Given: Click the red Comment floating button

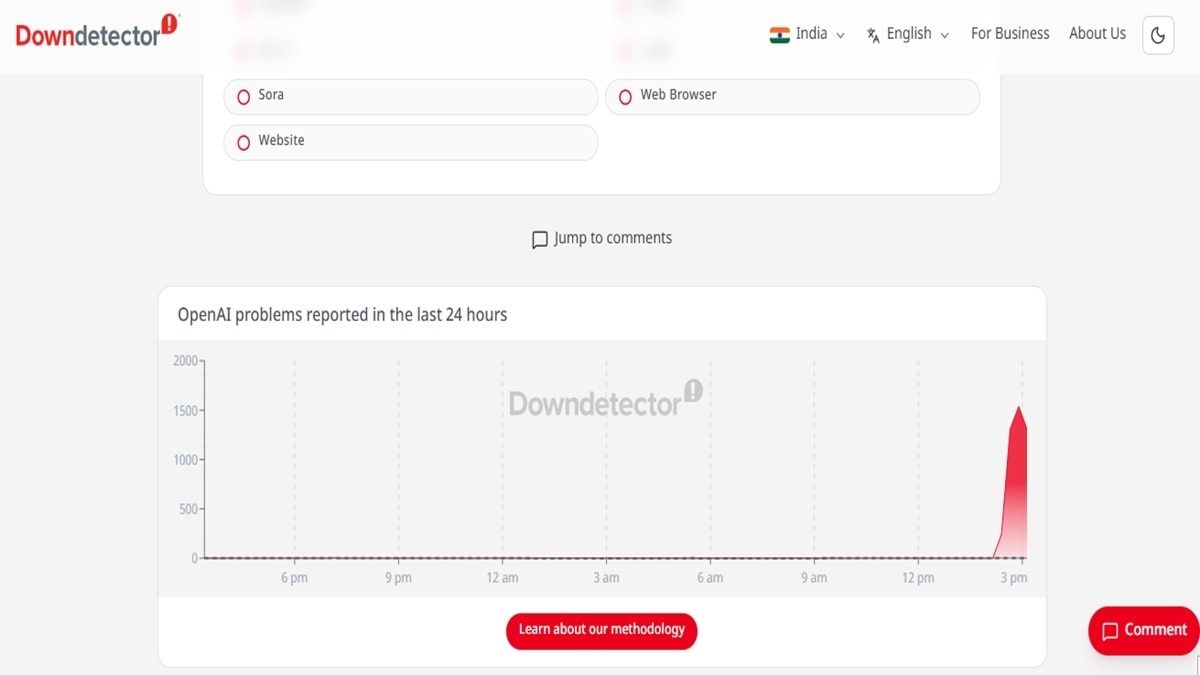Looking at the screenshot, I should (x=1144, y=631).
